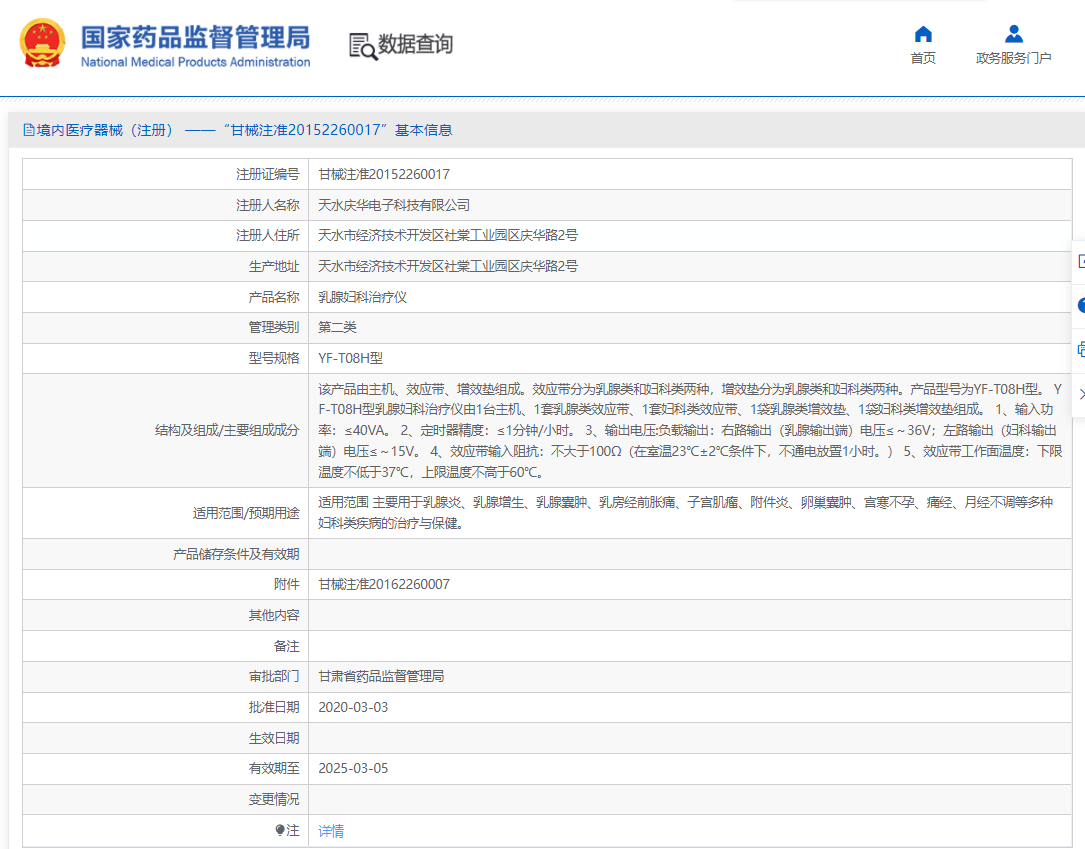Click the 型号规格 label cell

coord(165,358)
